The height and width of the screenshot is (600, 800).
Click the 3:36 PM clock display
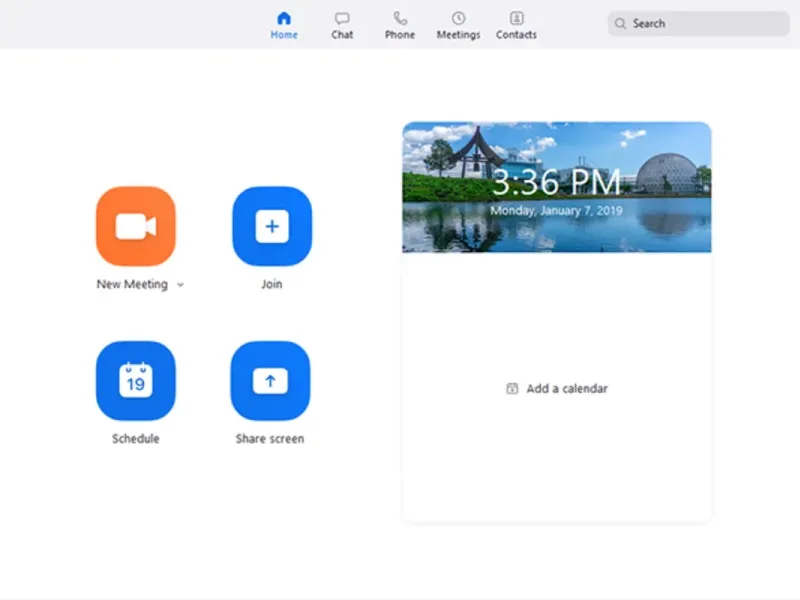pos(556,182)
